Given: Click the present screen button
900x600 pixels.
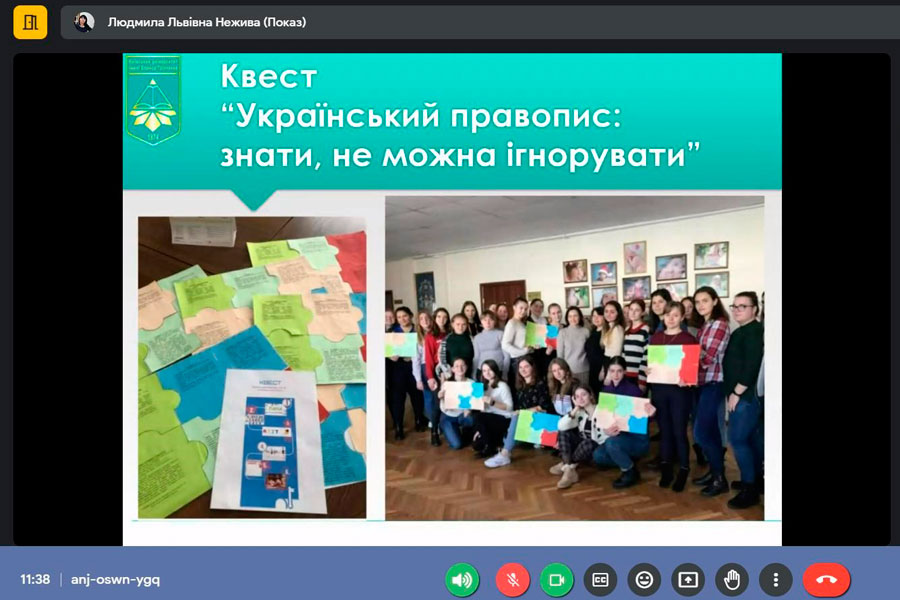Looking at the screenshot, I should 688,580.
